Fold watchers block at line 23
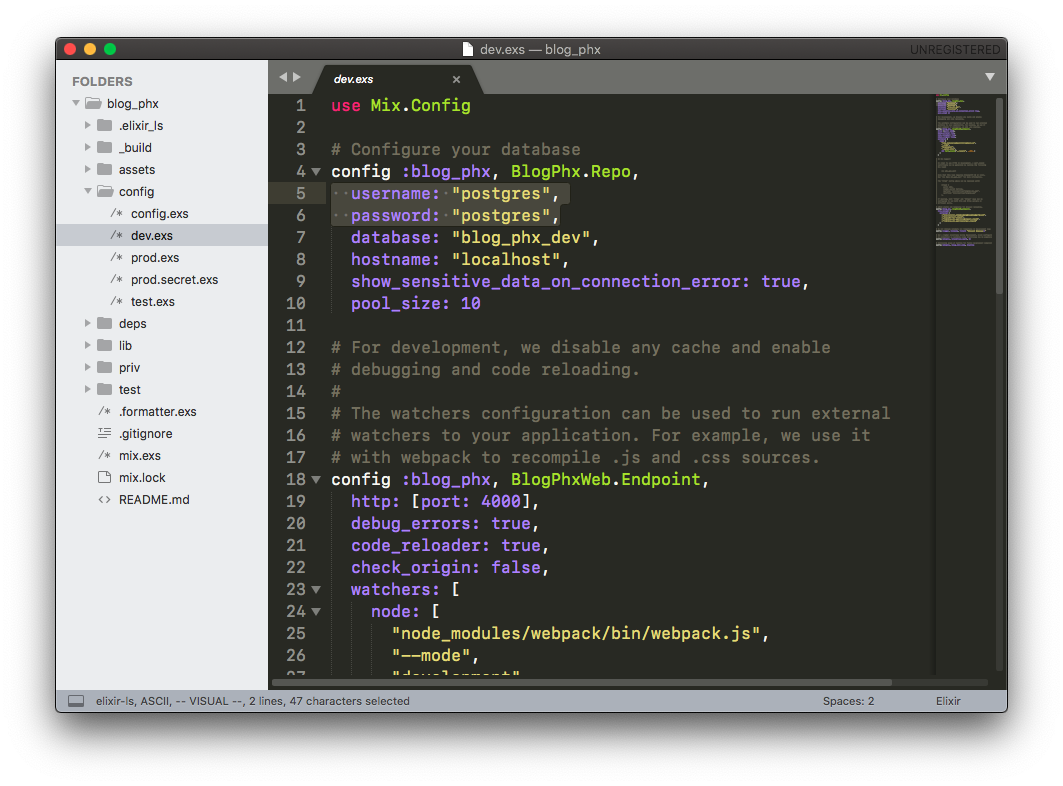Image resolution: width=1063 pixels, height=786 pixels. pos(316,590)
